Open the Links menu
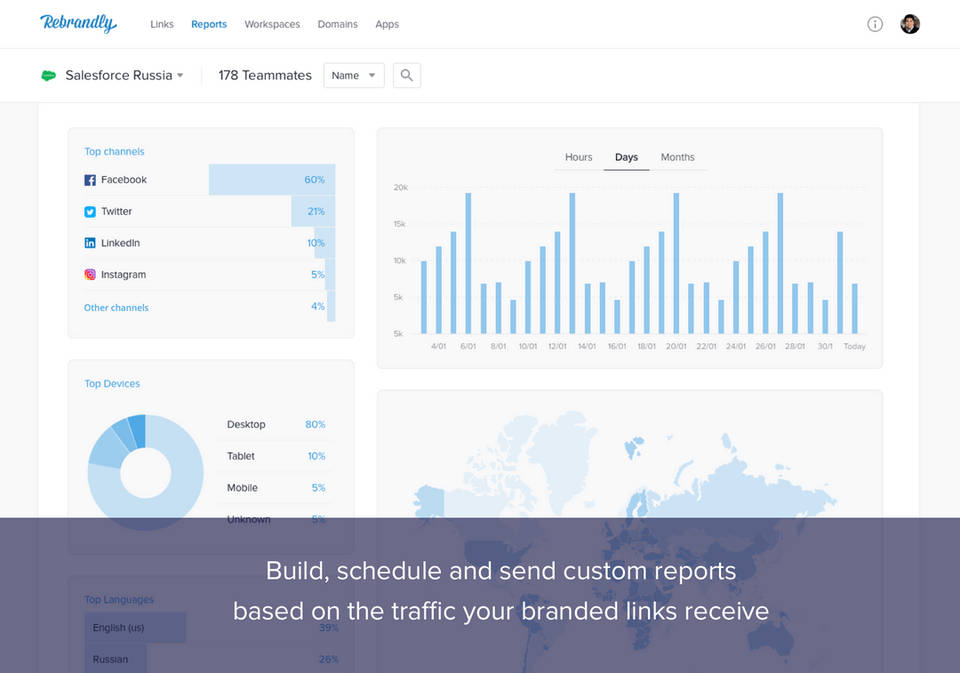960x673 pixels. (x=162, y=24)
